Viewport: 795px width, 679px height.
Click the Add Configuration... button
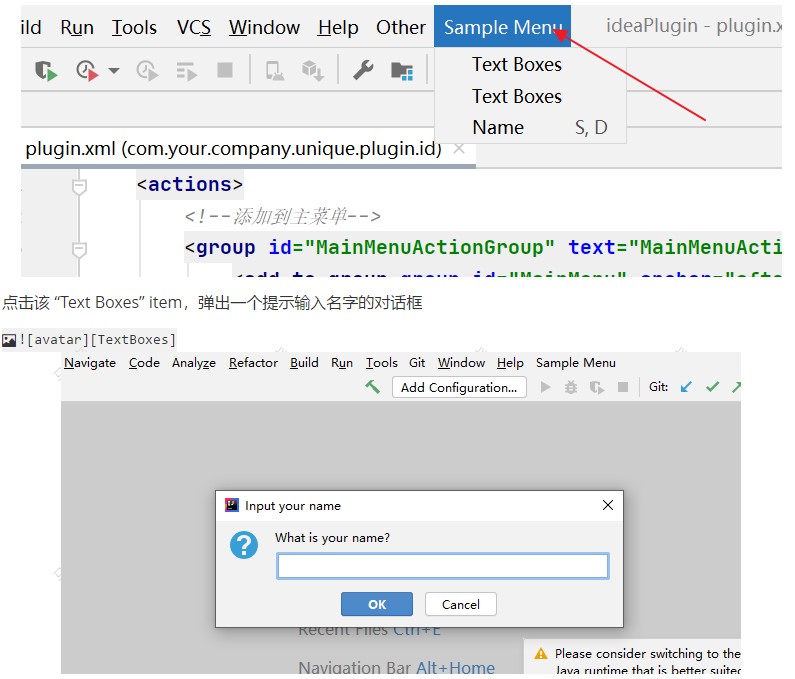(x=459, y=387)
